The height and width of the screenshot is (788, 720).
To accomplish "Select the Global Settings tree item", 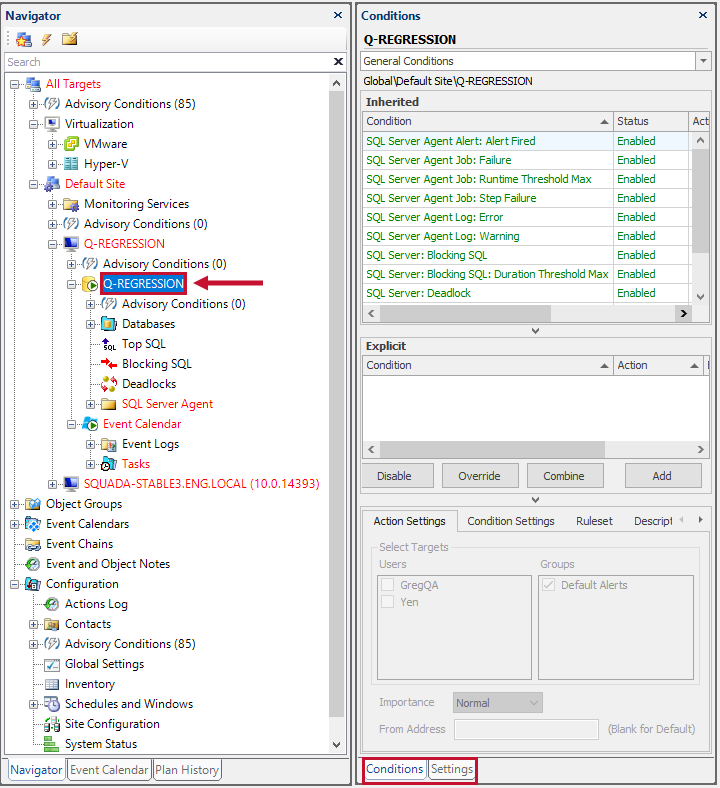I will click(105, 664).
